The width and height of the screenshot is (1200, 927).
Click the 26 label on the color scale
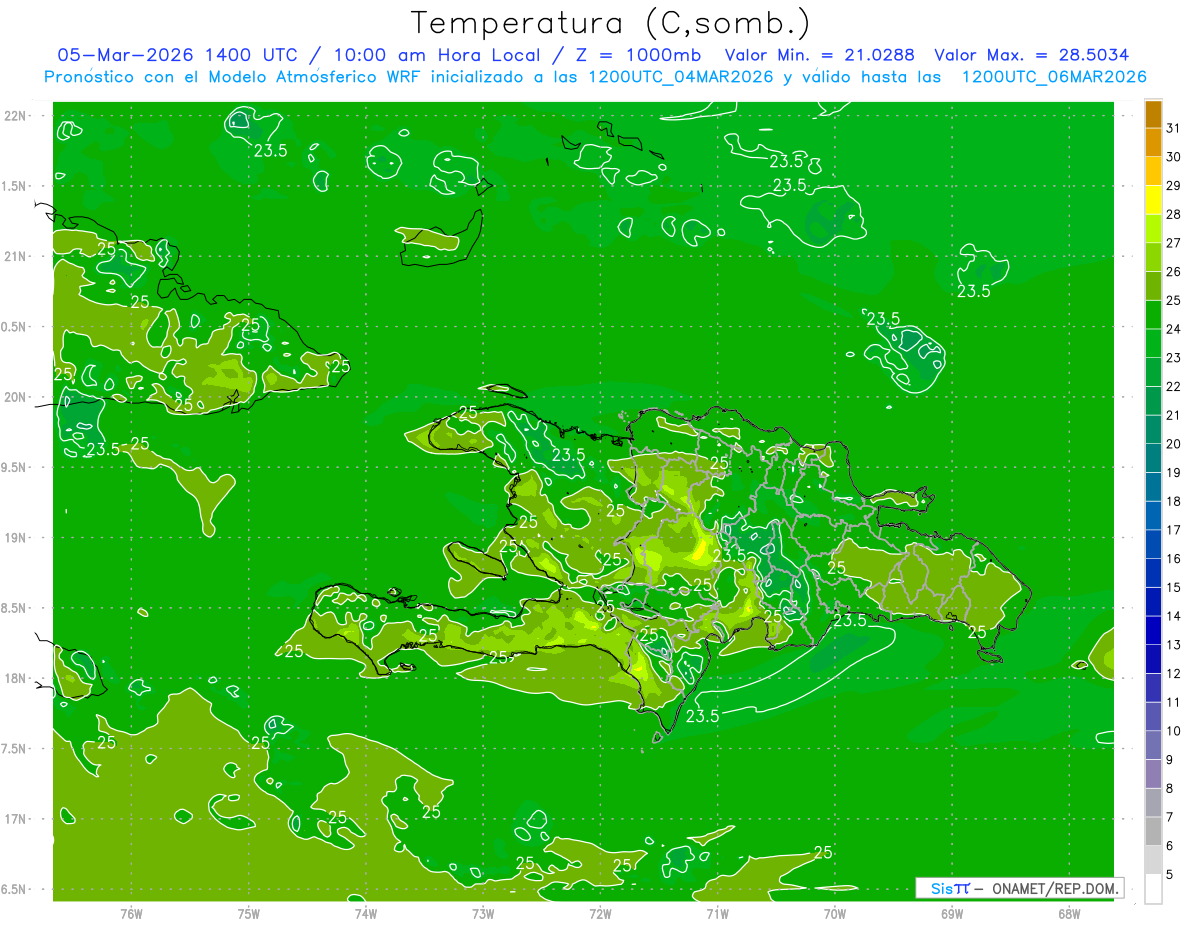1173,272
